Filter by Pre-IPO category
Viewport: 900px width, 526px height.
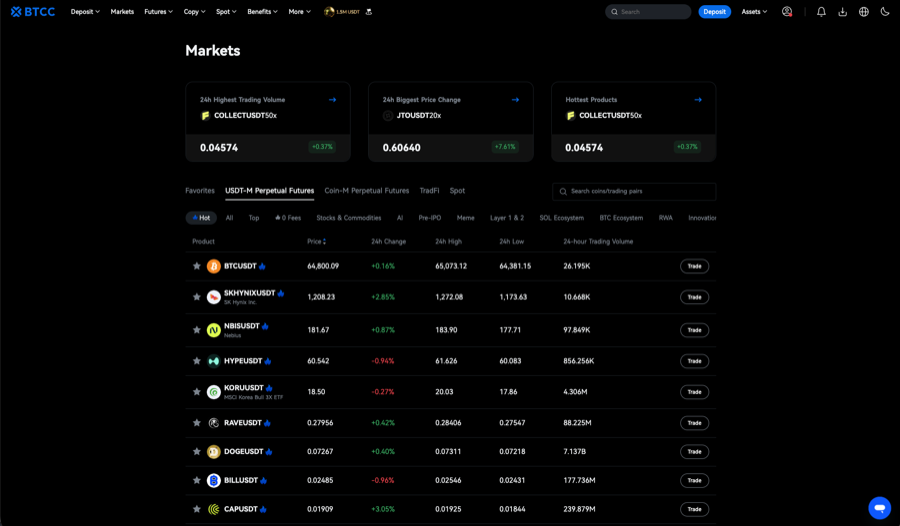[430, 218]
